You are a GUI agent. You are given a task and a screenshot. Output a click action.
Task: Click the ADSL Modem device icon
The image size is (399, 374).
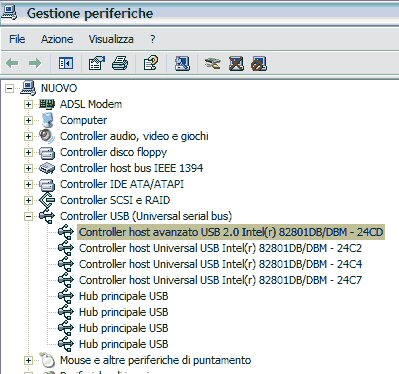(47, 104)
